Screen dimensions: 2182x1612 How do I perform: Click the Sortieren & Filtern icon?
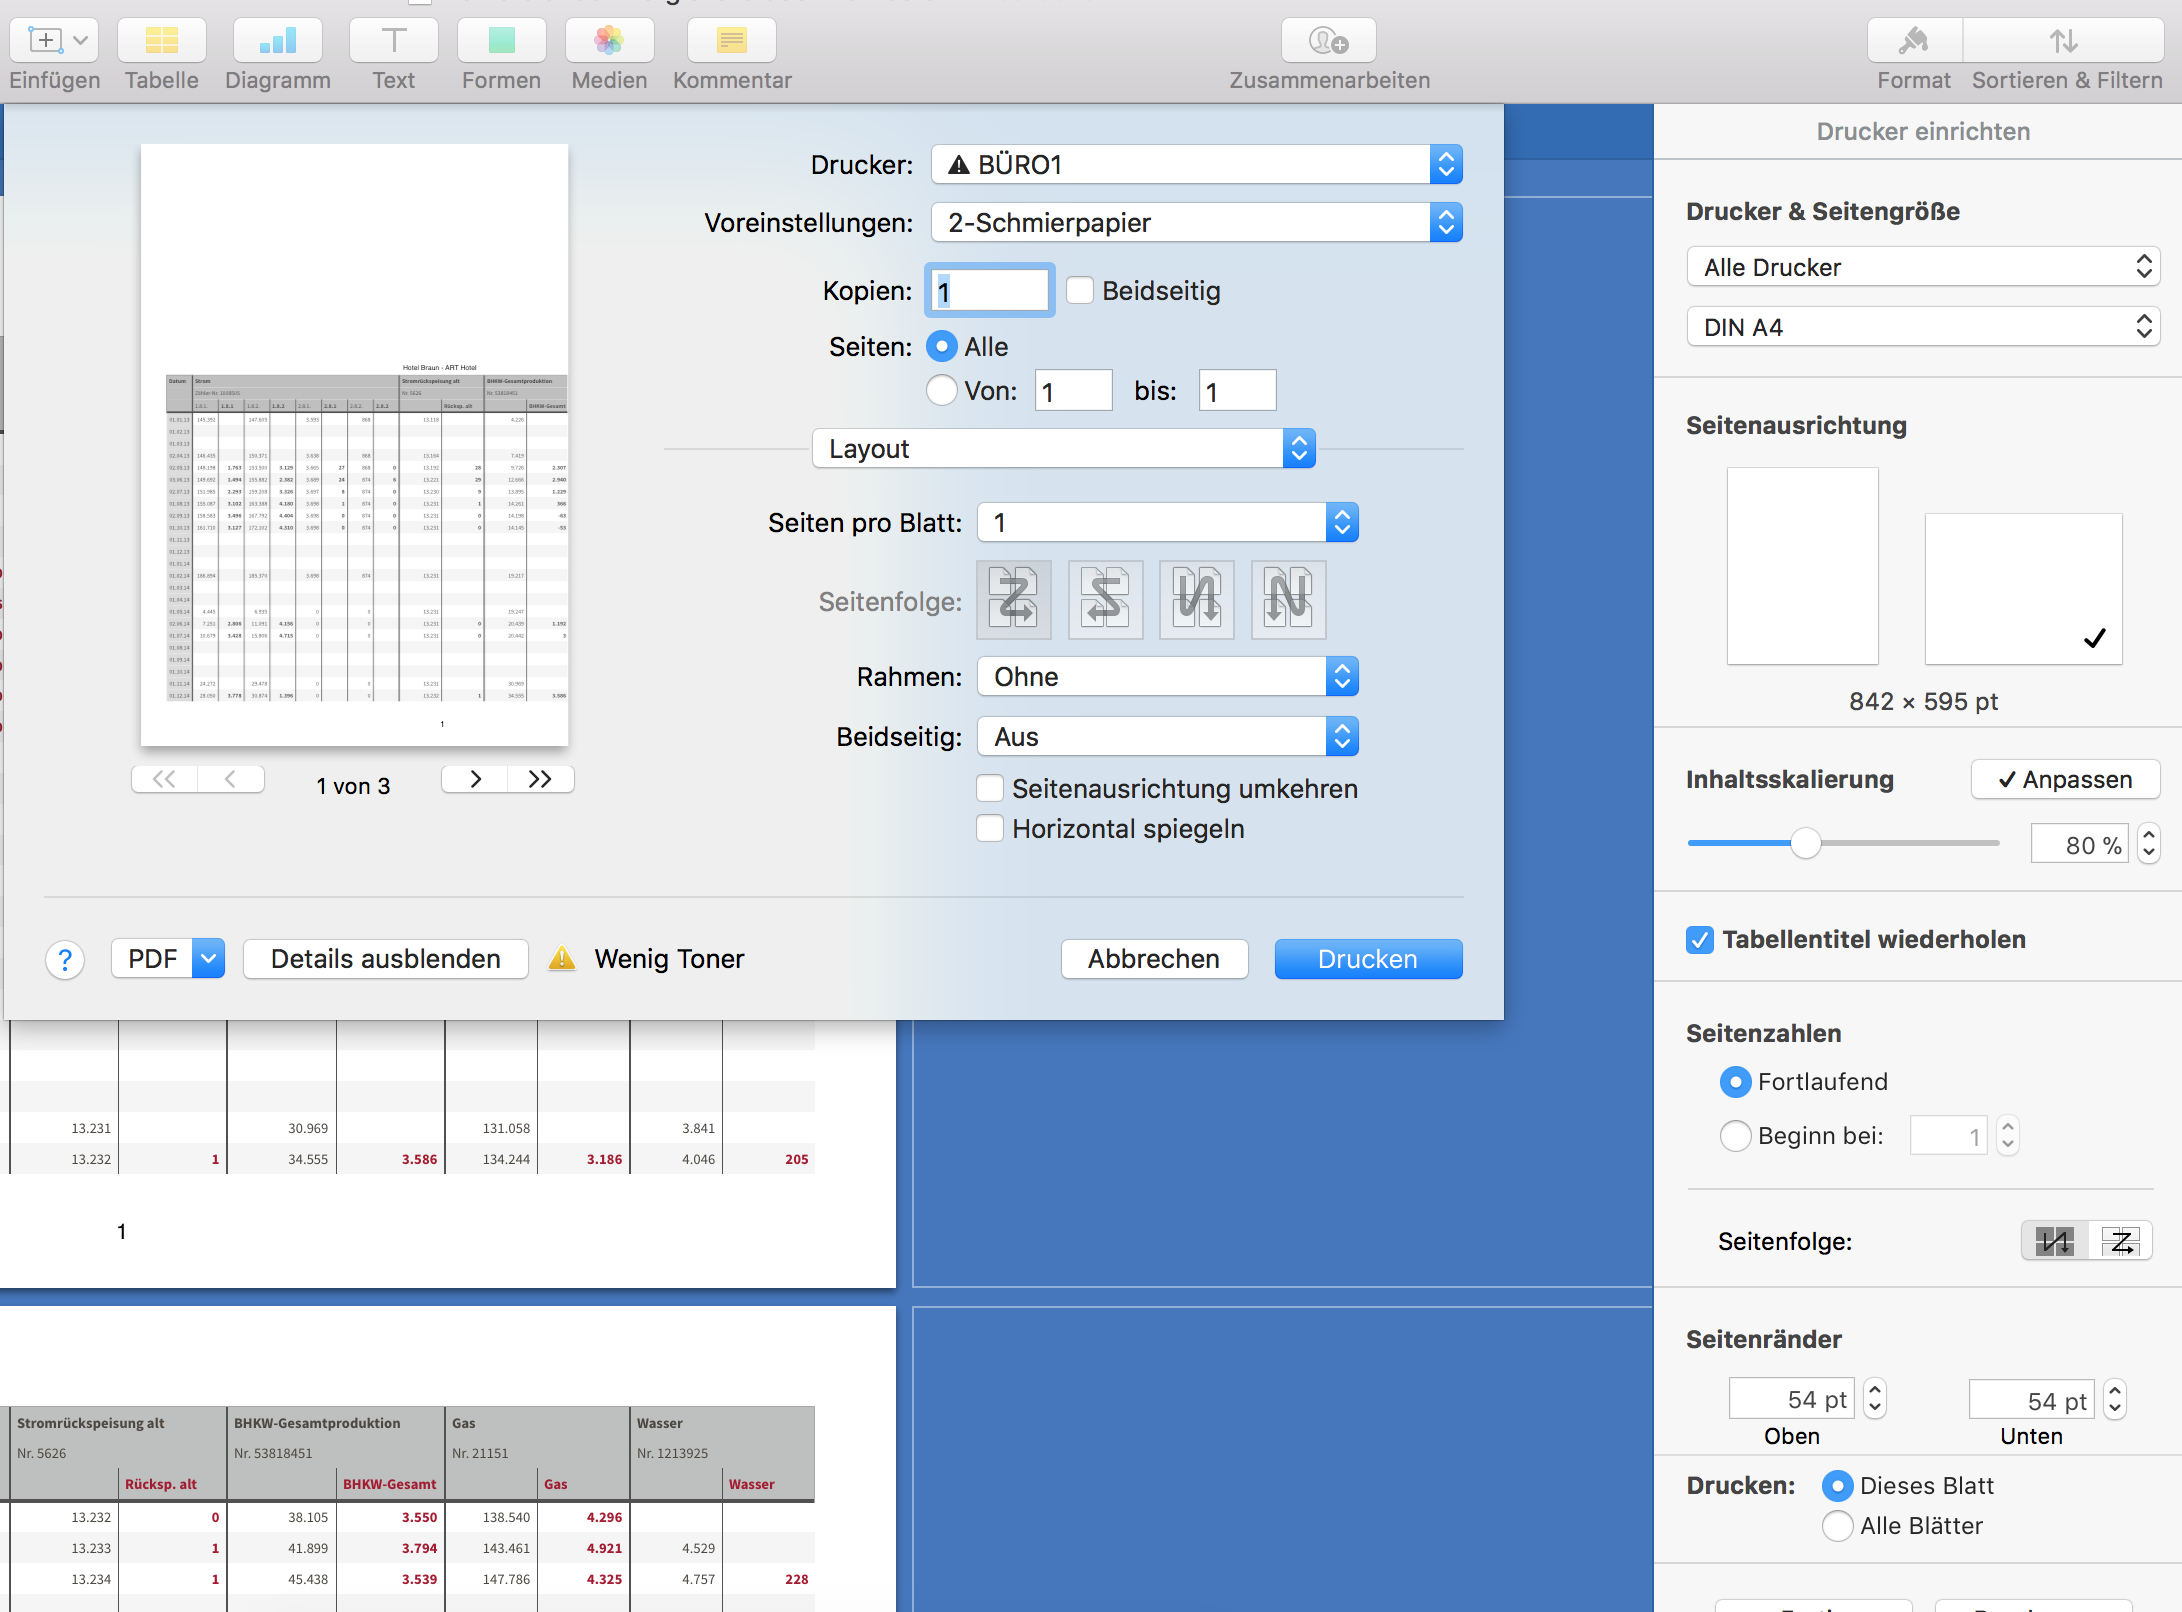click(x=2064, y=41)
